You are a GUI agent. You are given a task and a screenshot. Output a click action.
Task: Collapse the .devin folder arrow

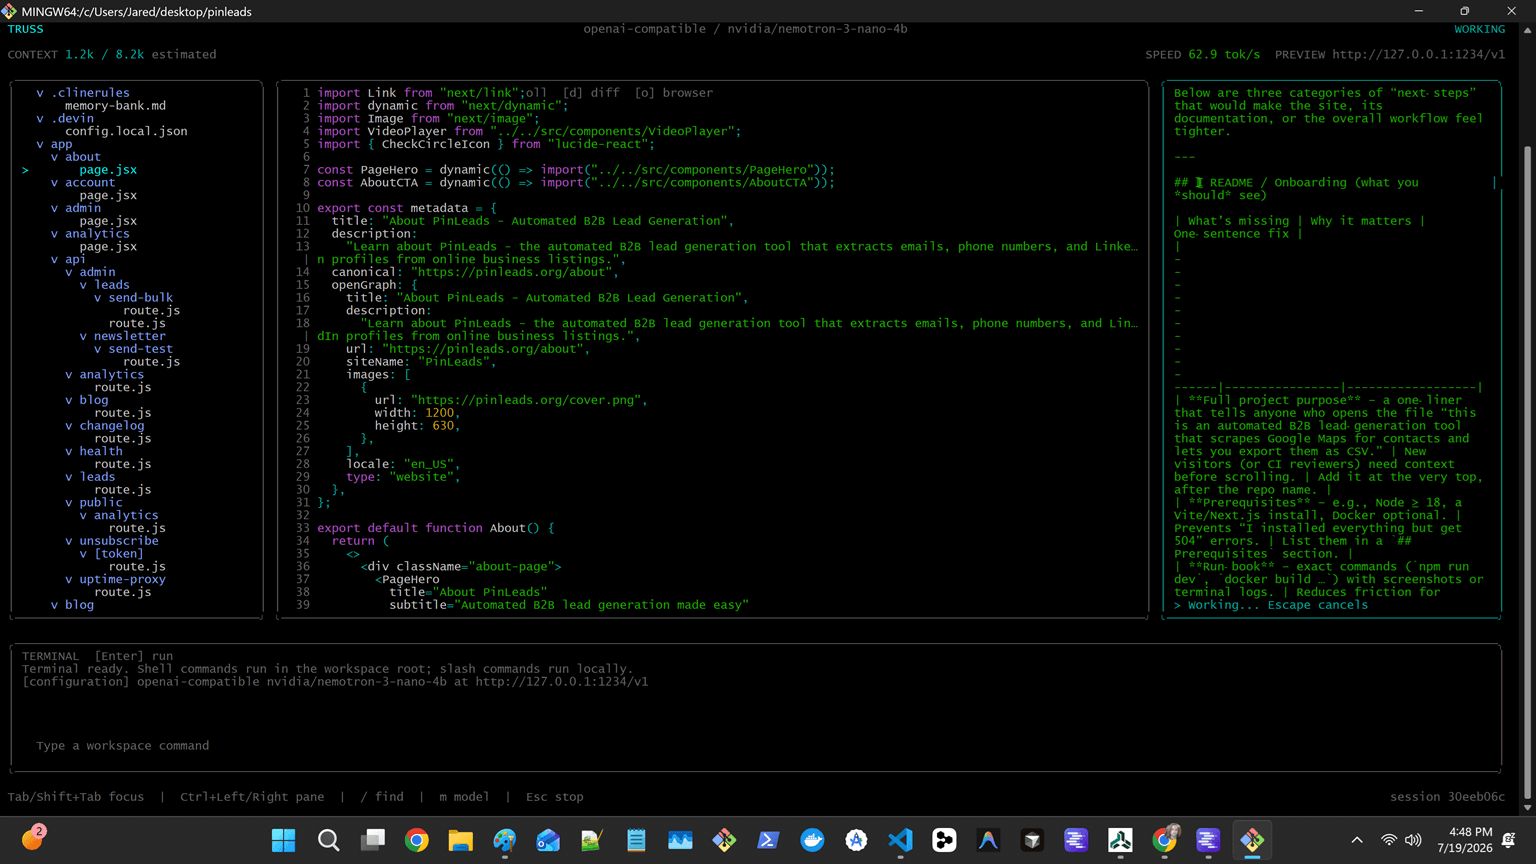[40, 118]
